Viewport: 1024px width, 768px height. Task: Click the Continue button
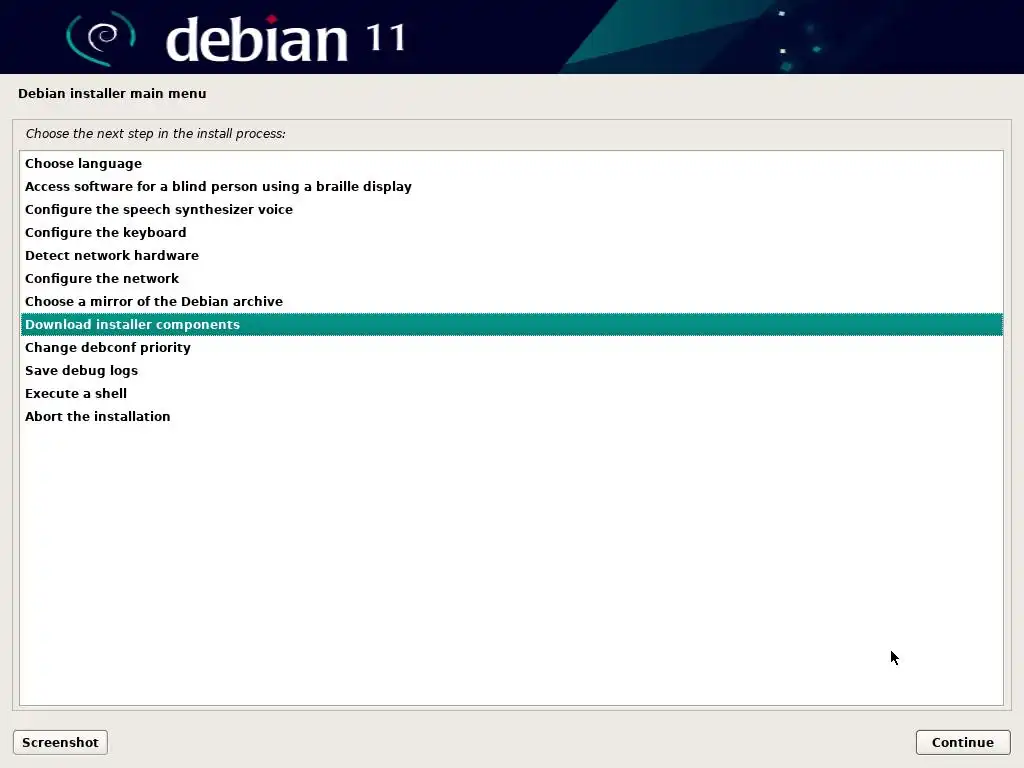coord(963,743)
